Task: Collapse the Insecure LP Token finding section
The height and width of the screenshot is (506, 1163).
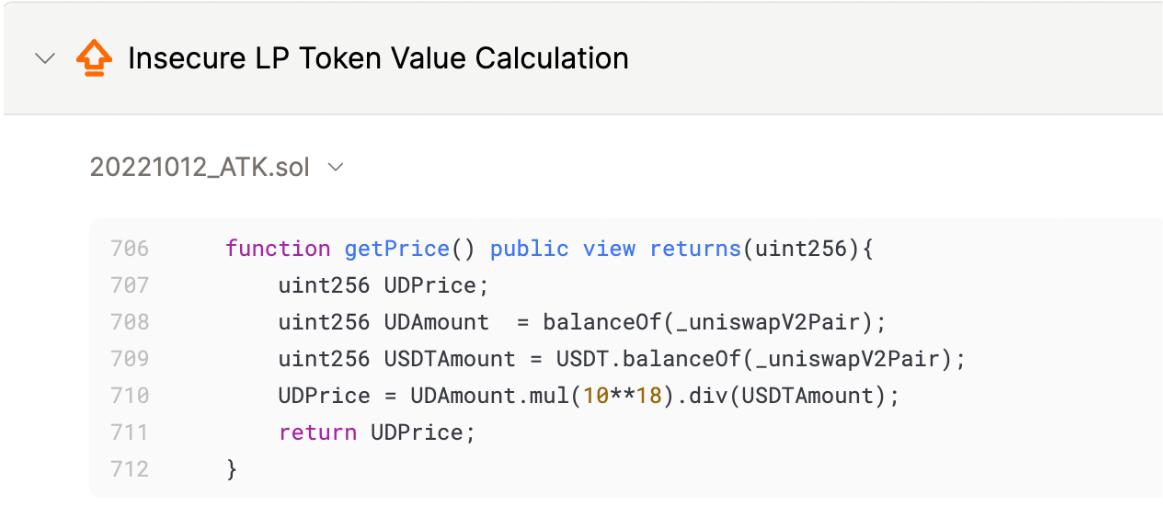Action: coord(45,59)
